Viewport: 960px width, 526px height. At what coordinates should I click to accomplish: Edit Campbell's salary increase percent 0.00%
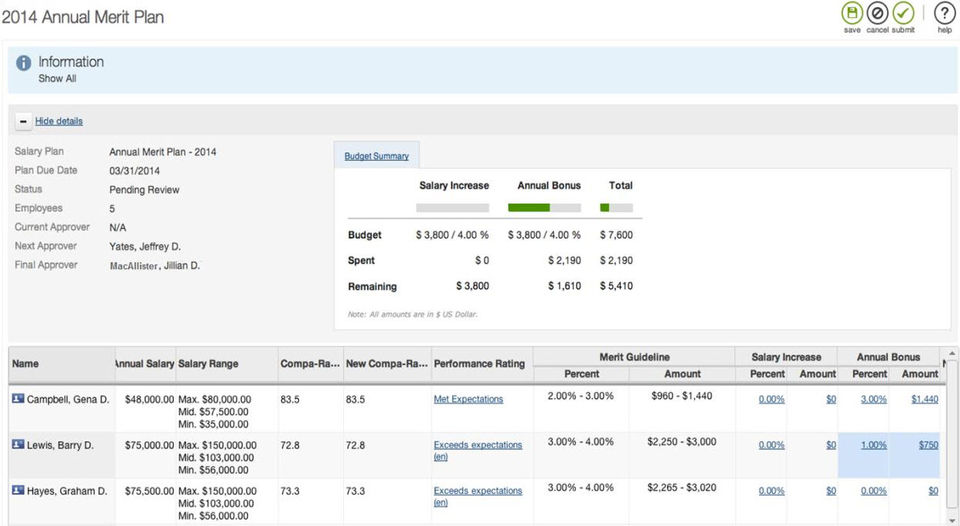click(771, 399)
